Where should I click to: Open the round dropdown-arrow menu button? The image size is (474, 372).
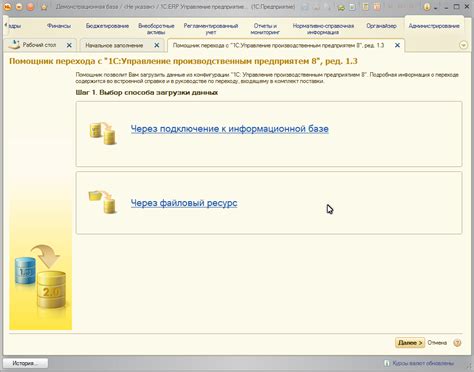point(19,7)
